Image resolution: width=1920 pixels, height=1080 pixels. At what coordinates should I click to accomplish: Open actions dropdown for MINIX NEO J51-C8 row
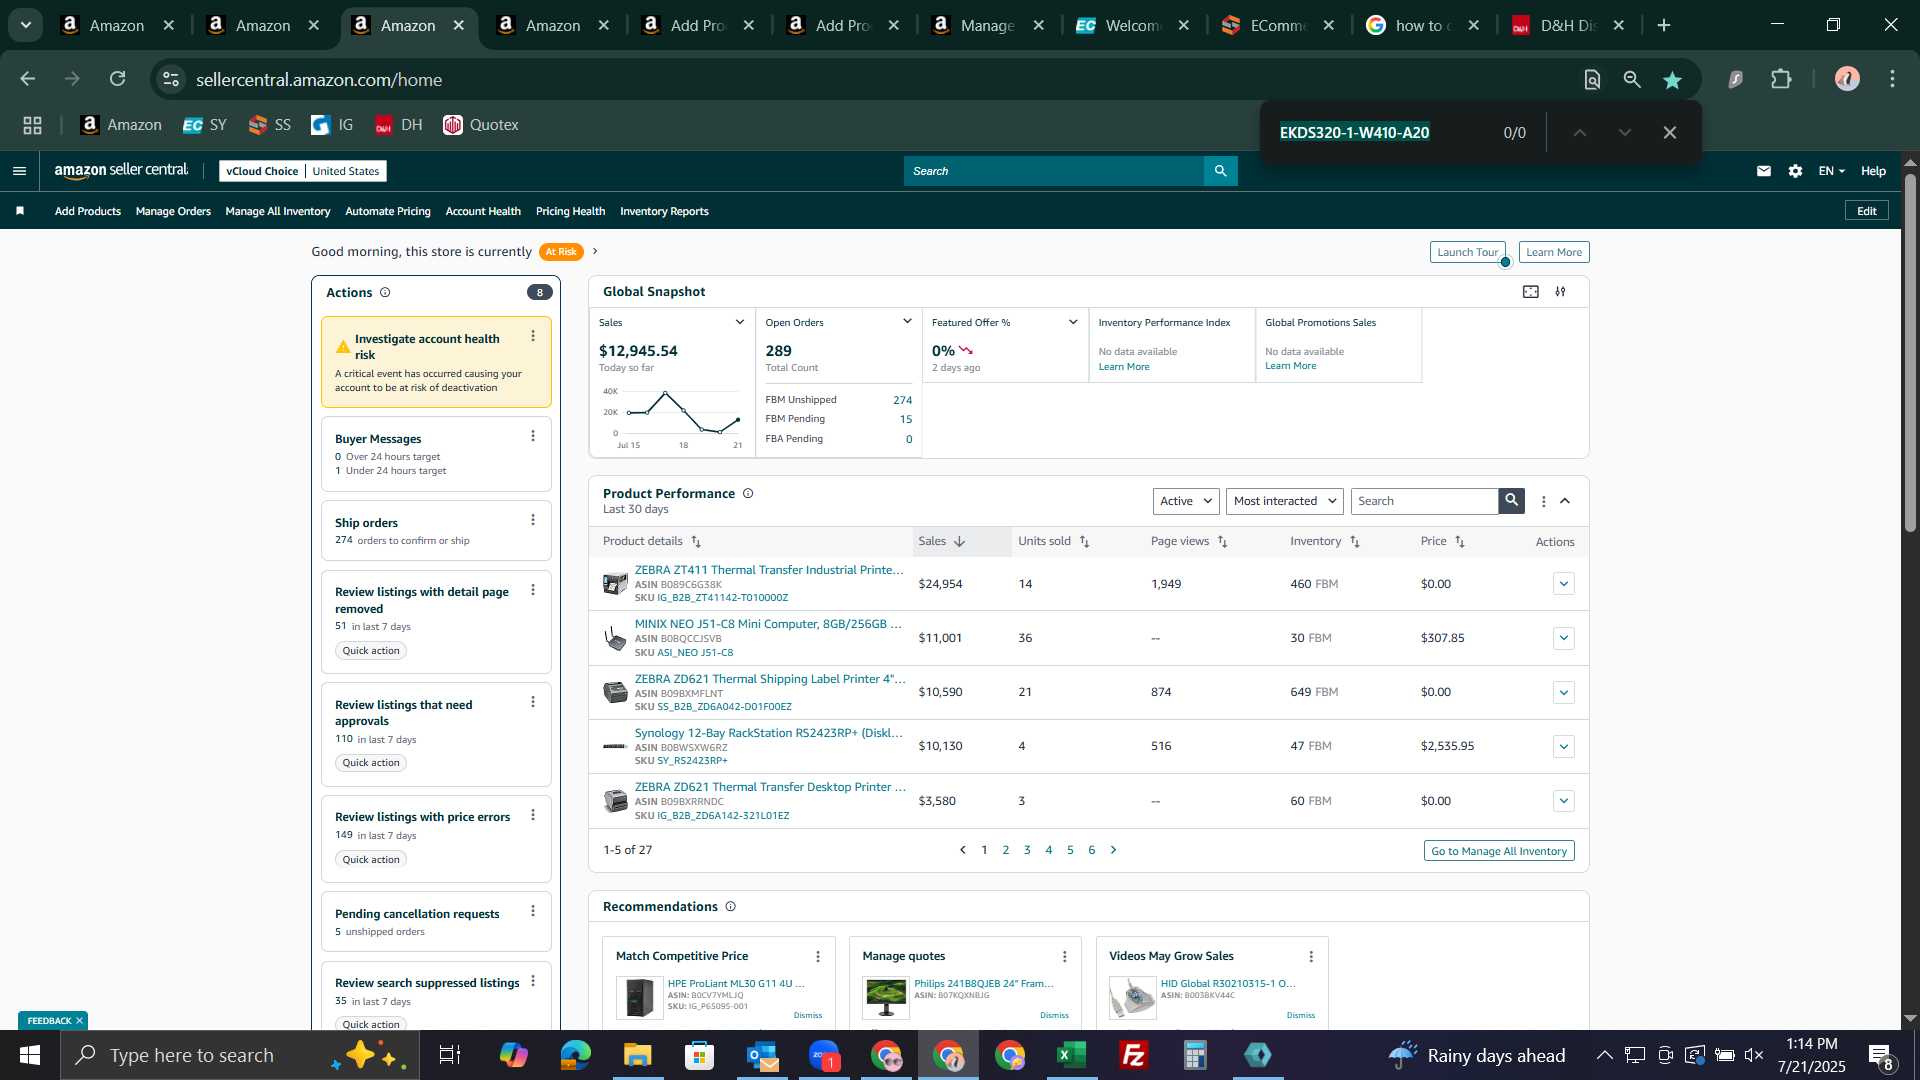tap(1564, 638)
